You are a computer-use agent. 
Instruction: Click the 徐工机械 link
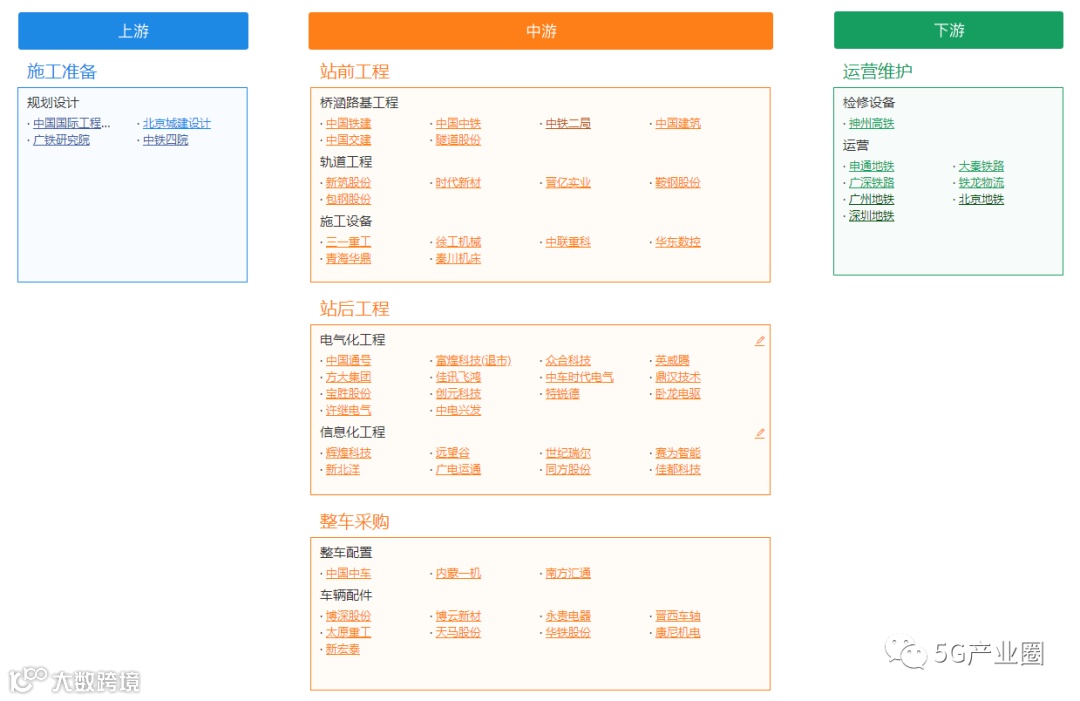(x=458, y=242)
